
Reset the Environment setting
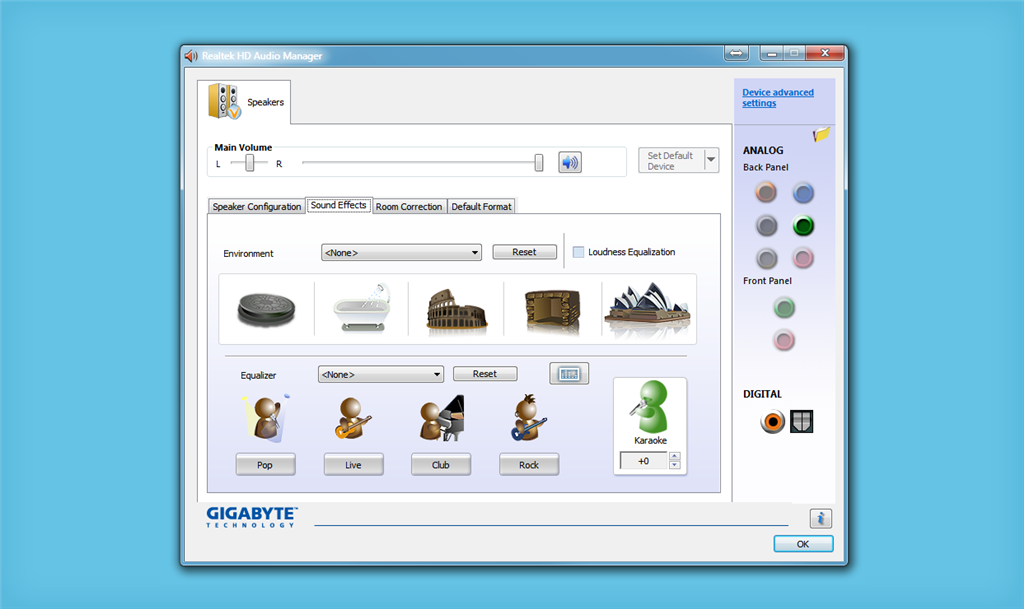(524, 252)
